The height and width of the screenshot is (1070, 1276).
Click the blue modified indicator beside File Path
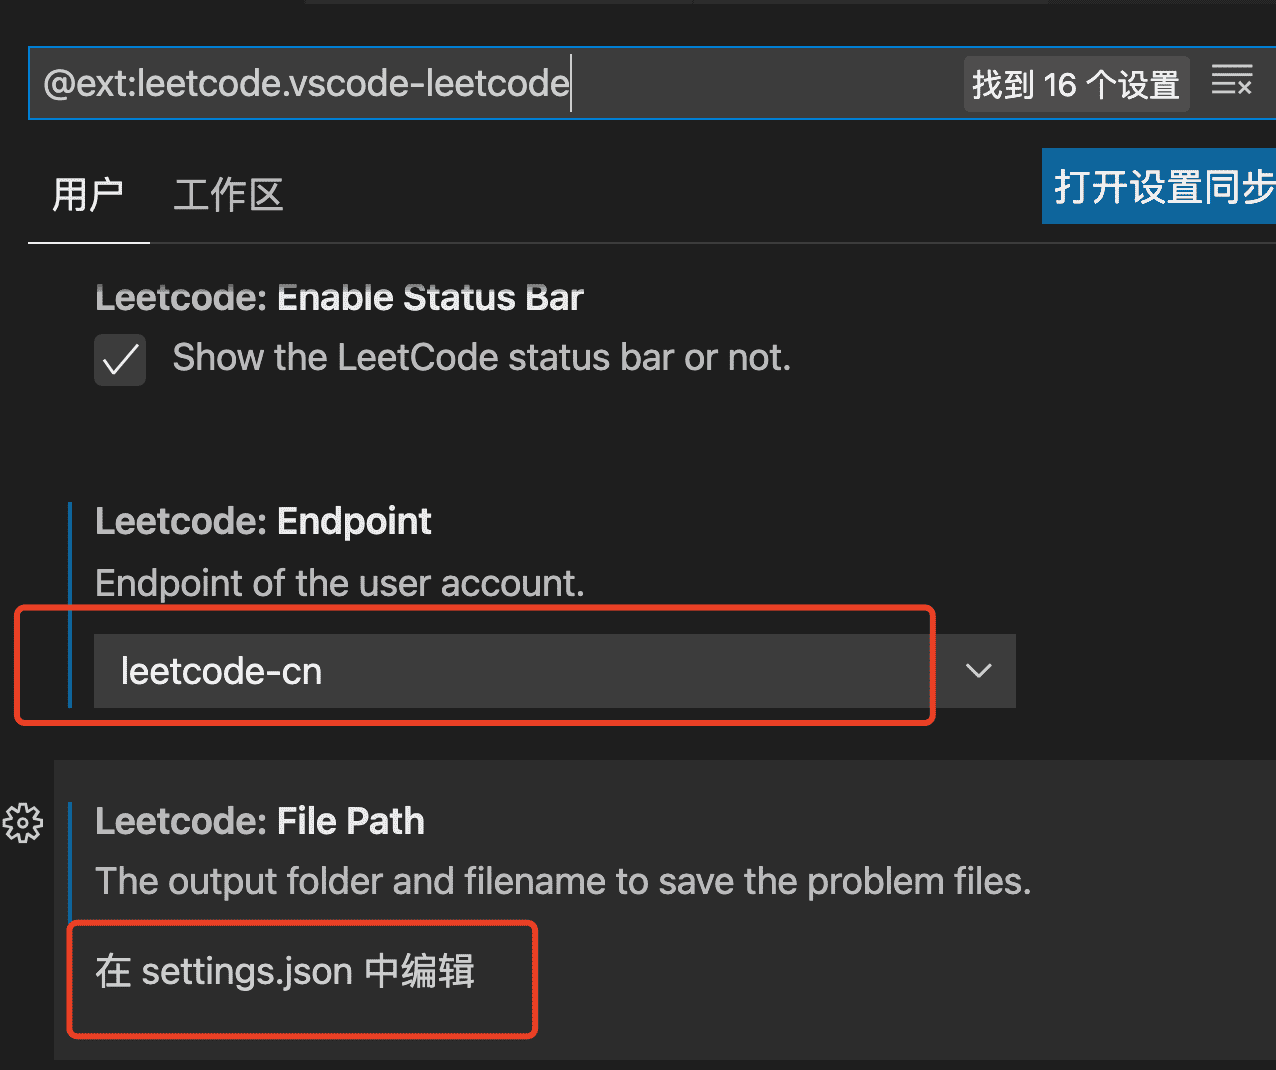(x=70, y=861)
